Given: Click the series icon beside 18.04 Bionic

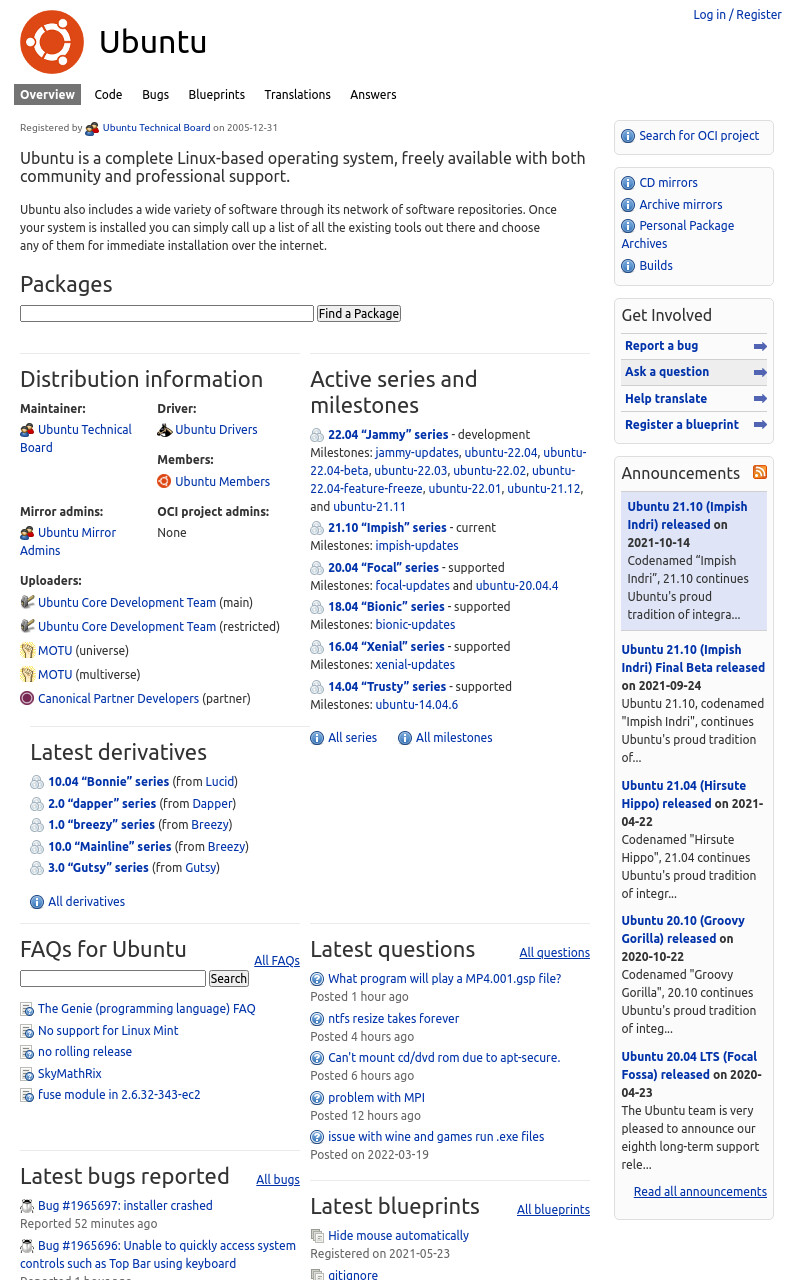Looking at the screenshot, I should [x=317, y=607].
